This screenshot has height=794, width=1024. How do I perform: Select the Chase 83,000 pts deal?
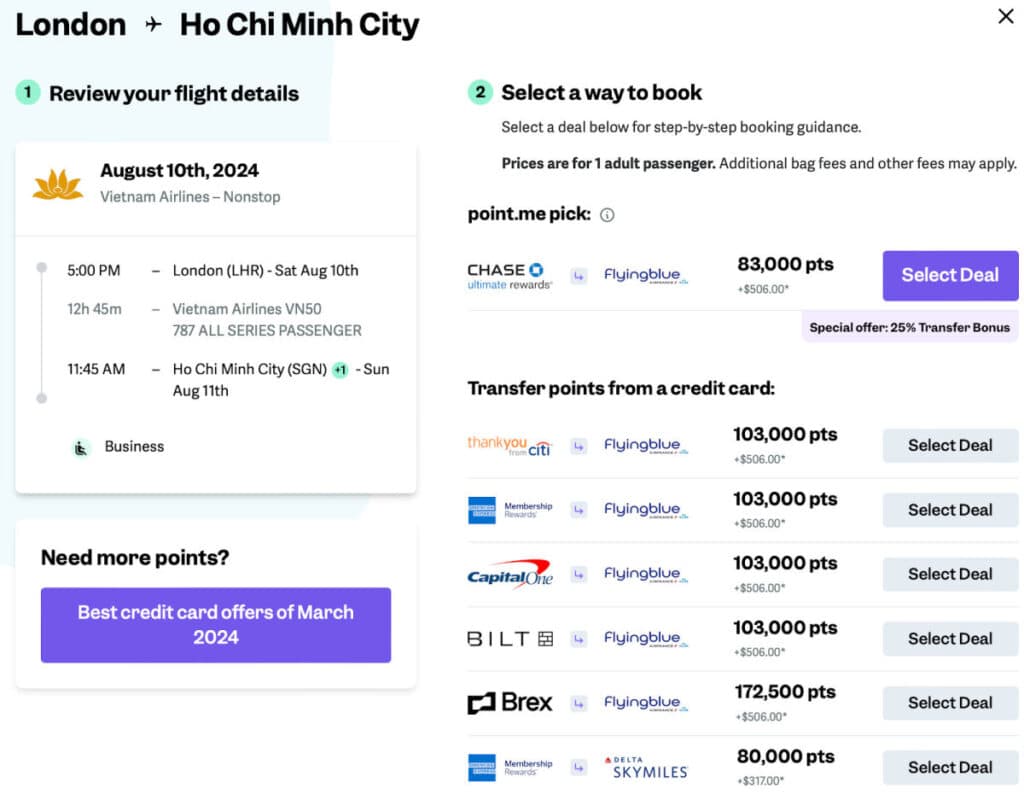pyautogui.click(x=949, y=276)
